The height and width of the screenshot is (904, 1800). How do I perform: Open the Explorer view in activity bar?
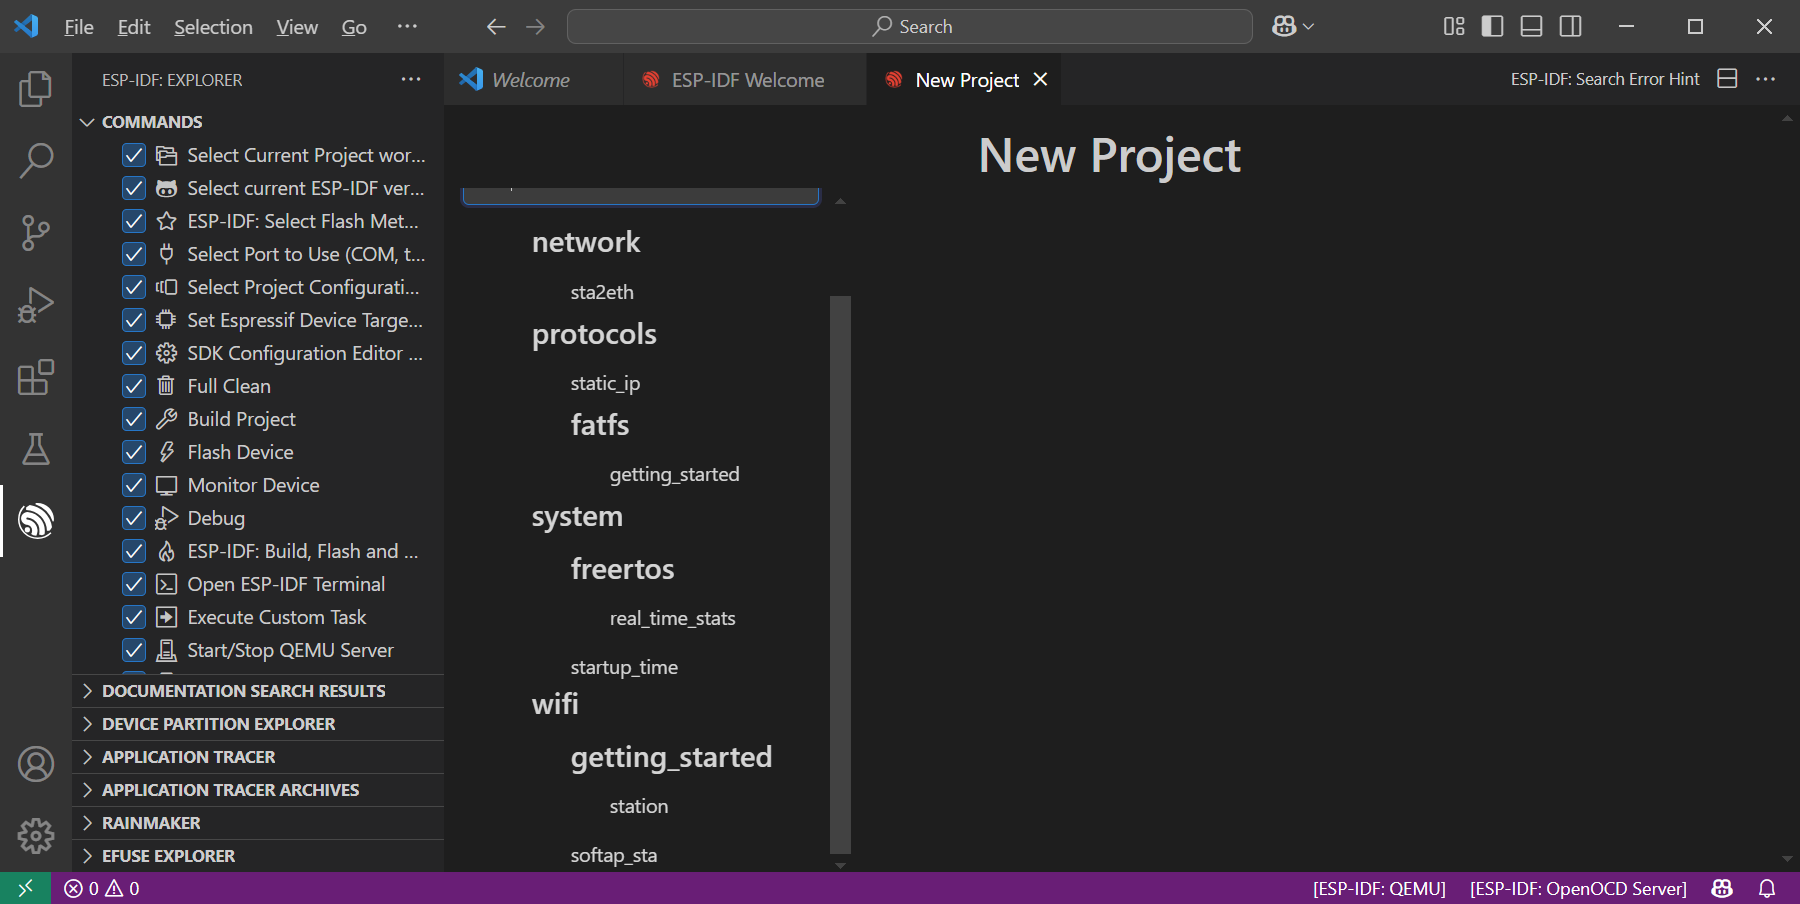36,89
